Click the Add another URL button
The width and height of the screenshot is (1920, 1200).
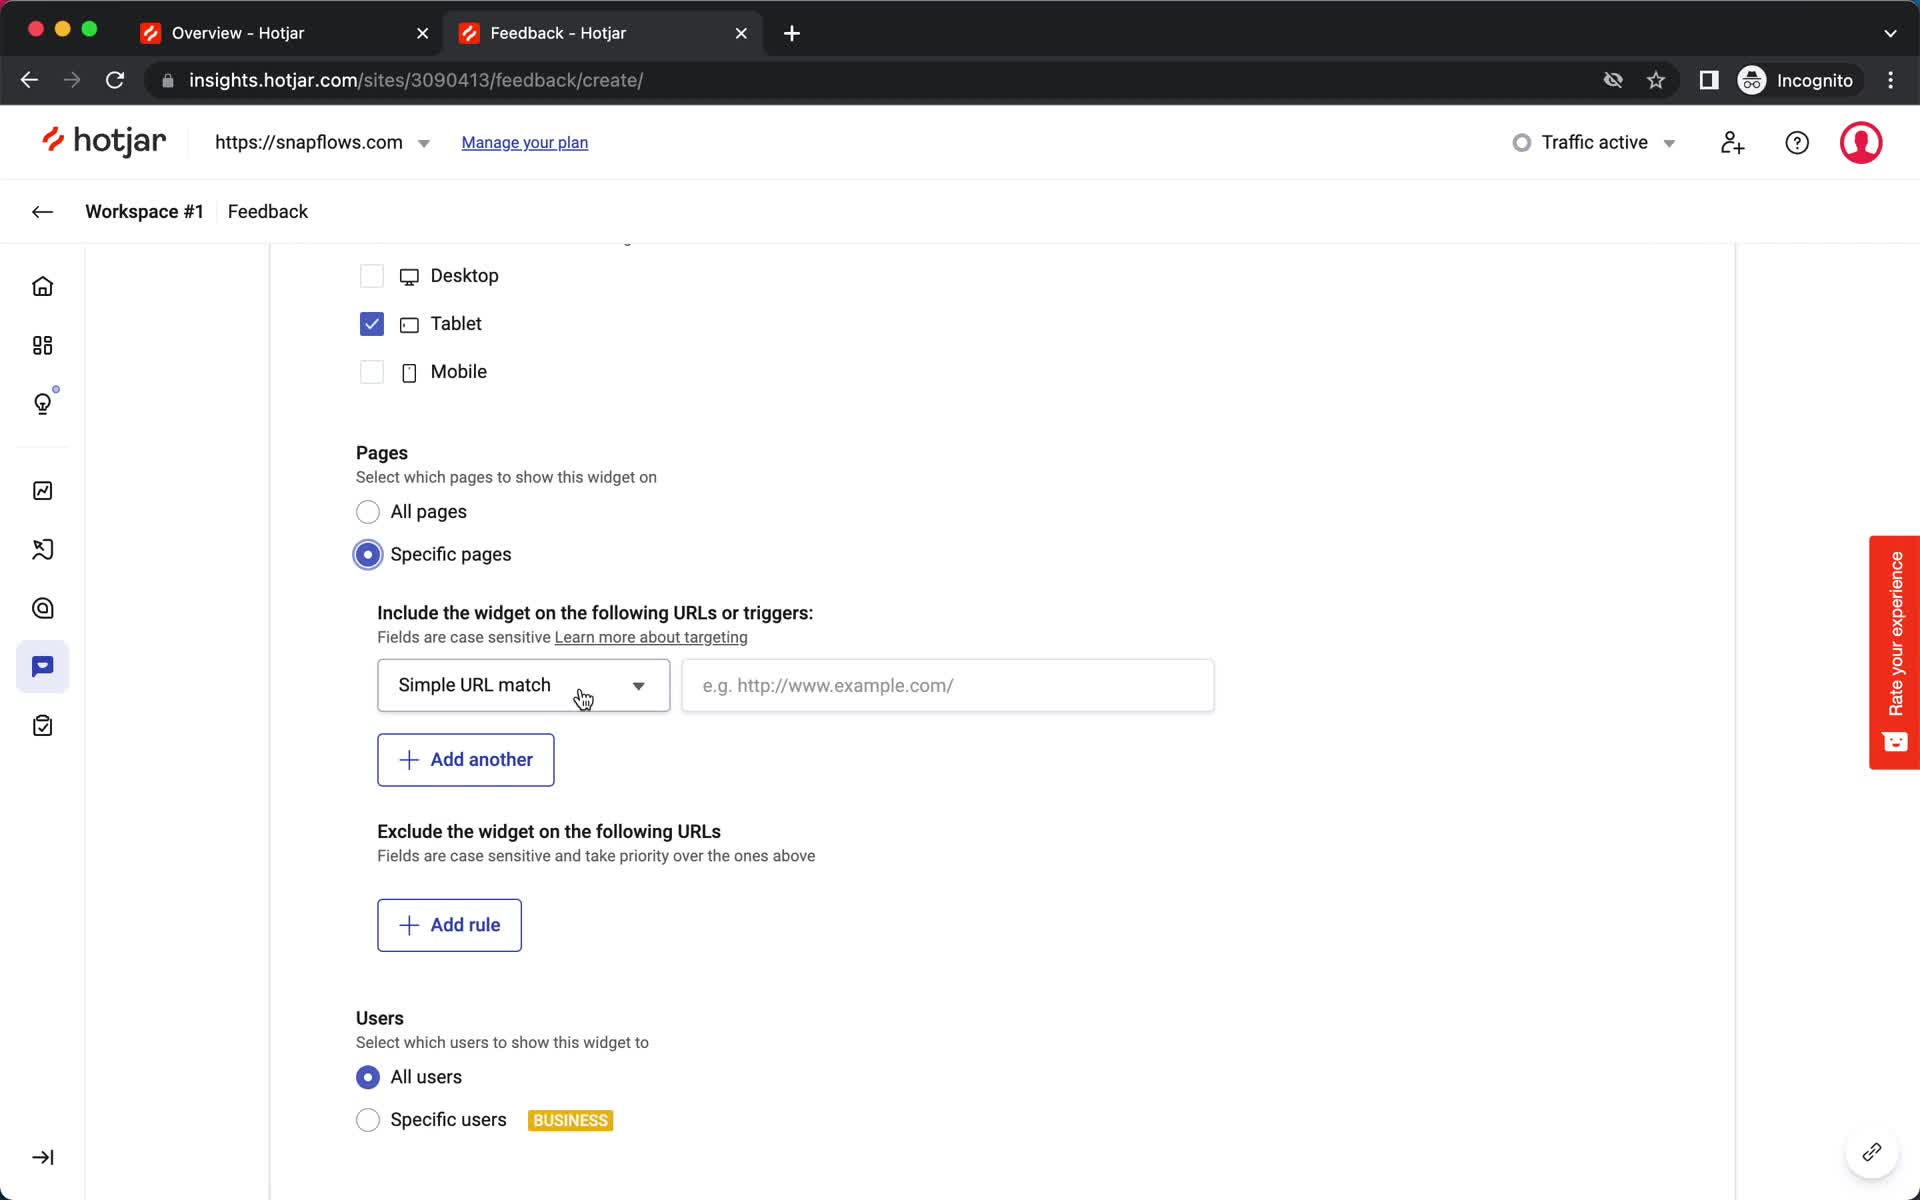tap(466, 759)
